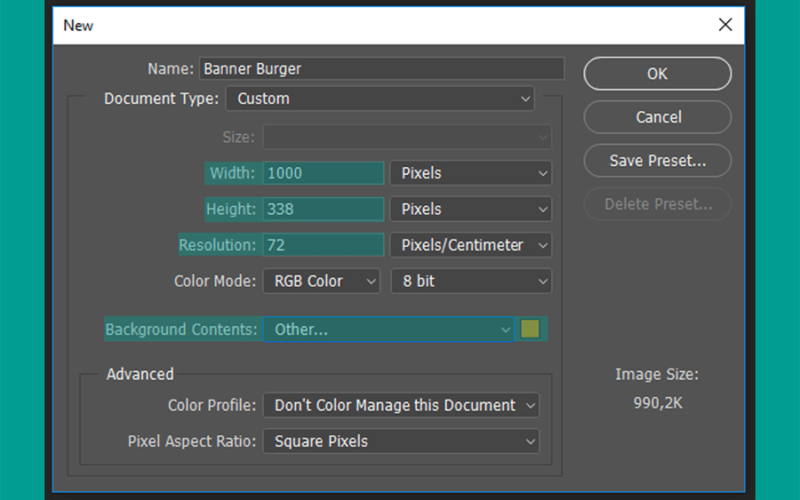Screen dimensions: 800x500
Task: Click the 'Pixel Aspect Ratio:' label
Action: point(192,441)
